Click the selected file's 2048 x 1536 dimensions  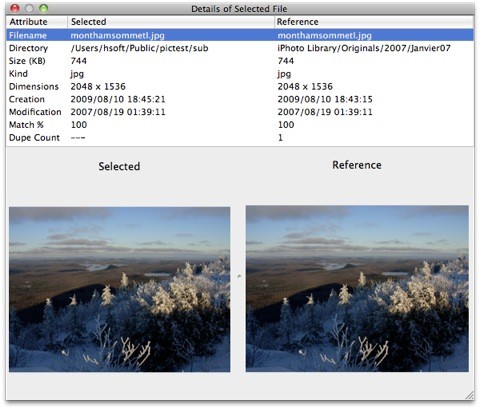click(x=98, y=87)
